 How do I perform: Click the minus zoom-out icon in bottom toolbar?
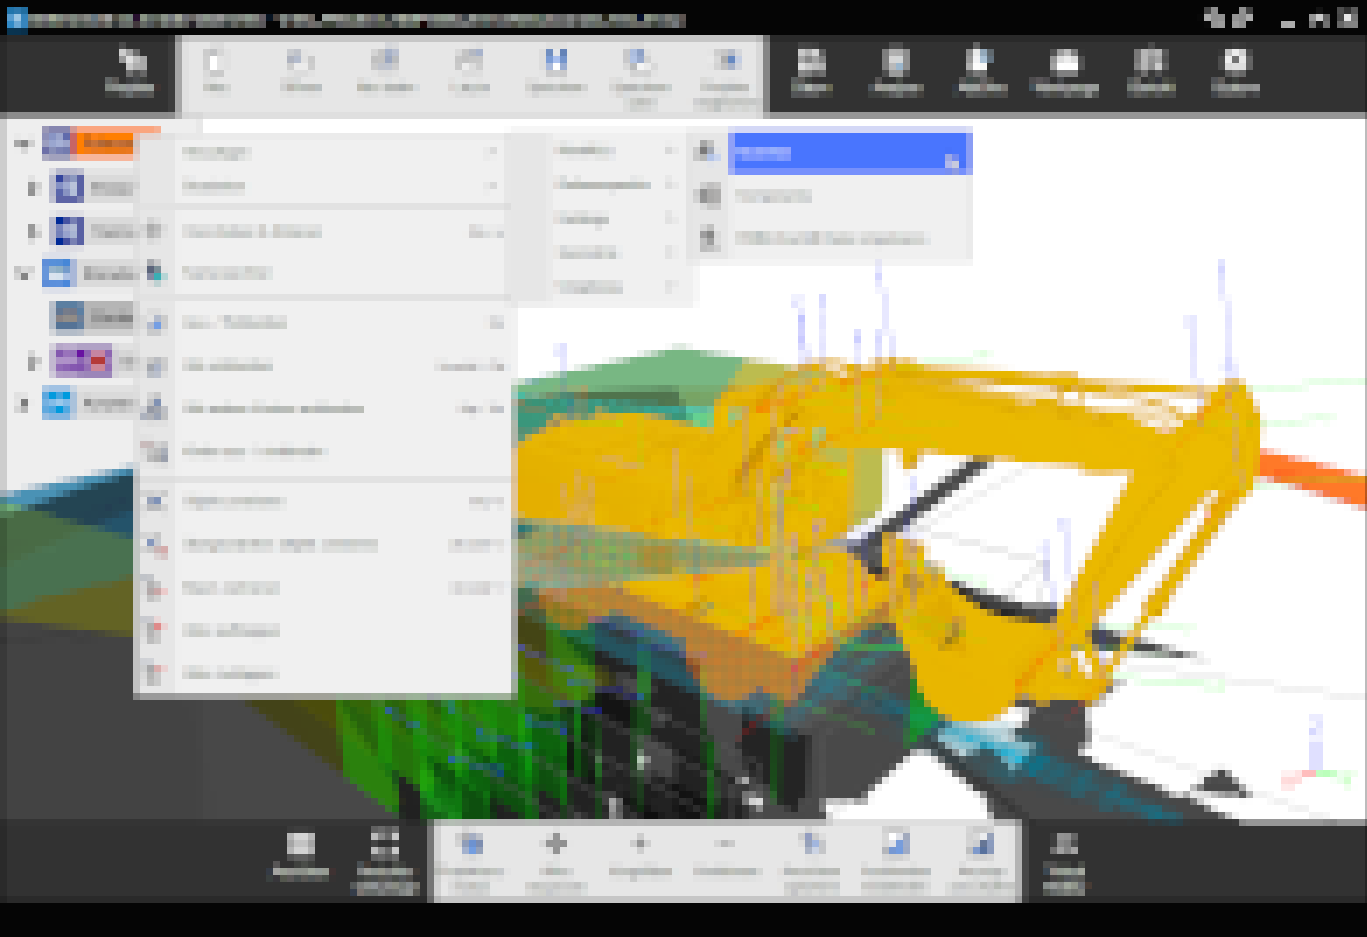point(727,844)
